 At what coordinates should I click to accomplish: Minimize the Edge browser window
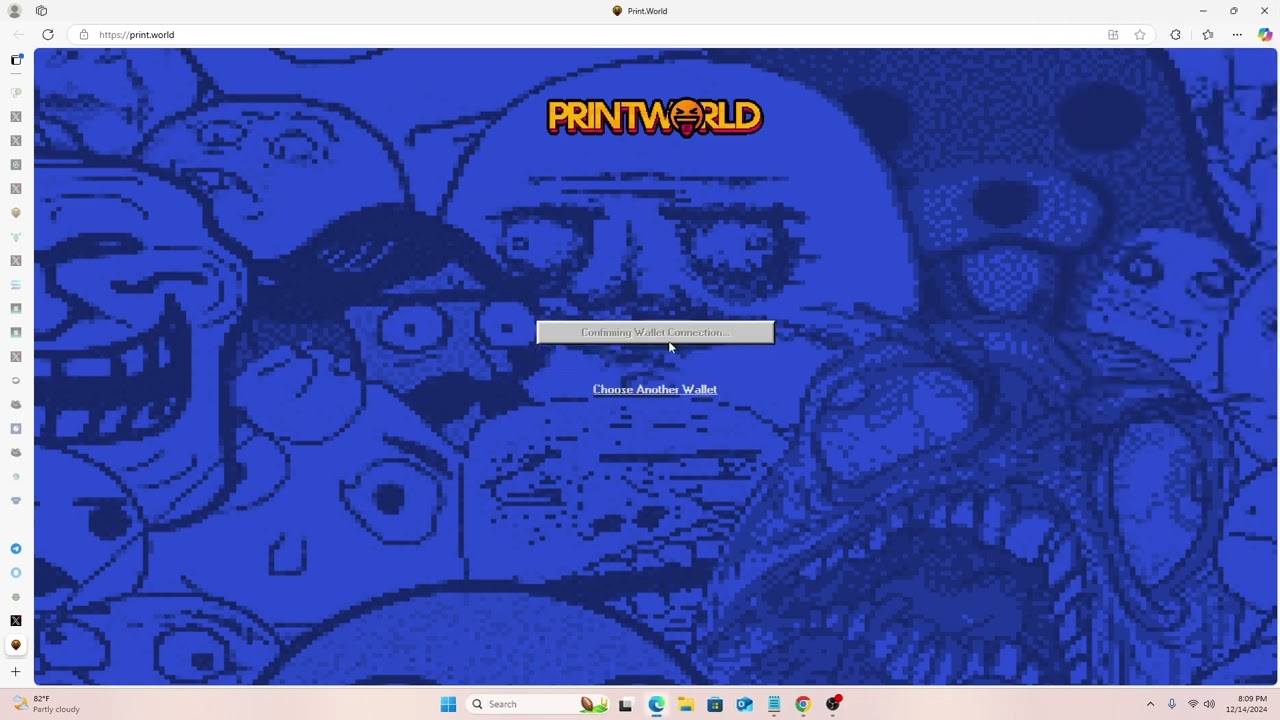click(x=1203, y=11)
